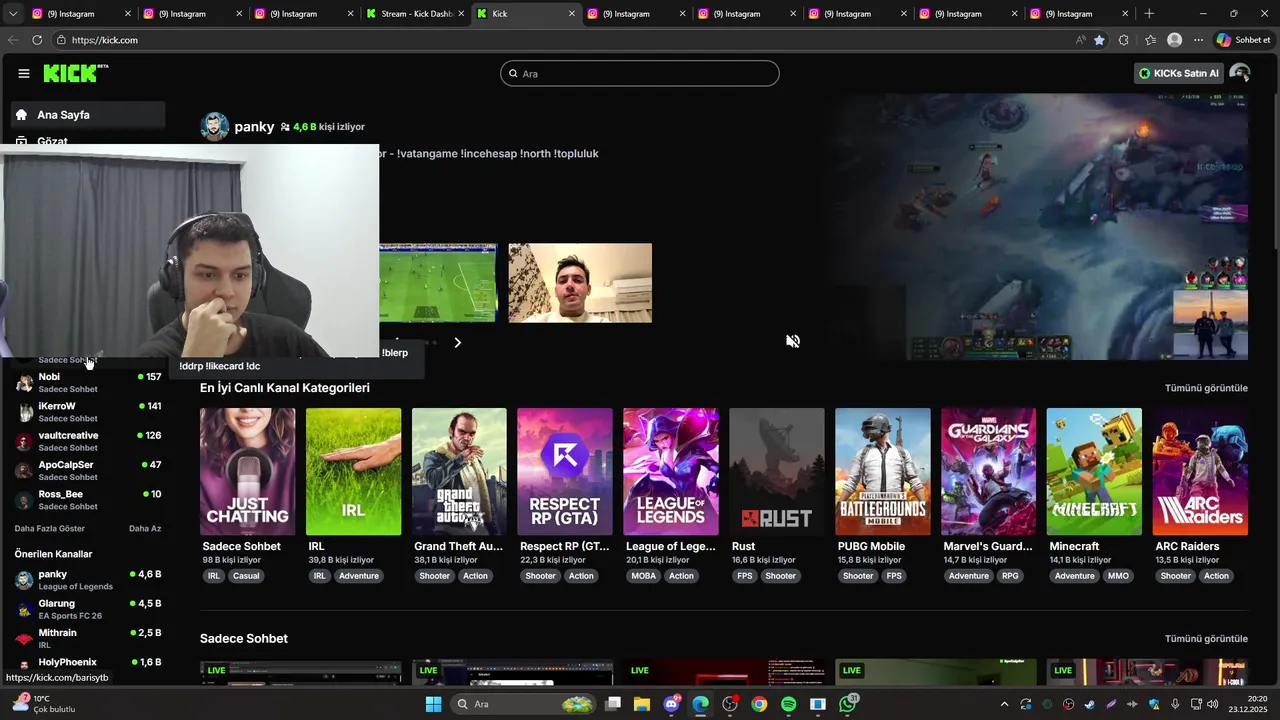This screenshot has height=720, width=1280.
Task: Open the browser favorites list icon
Action: tap(1150, 40)
